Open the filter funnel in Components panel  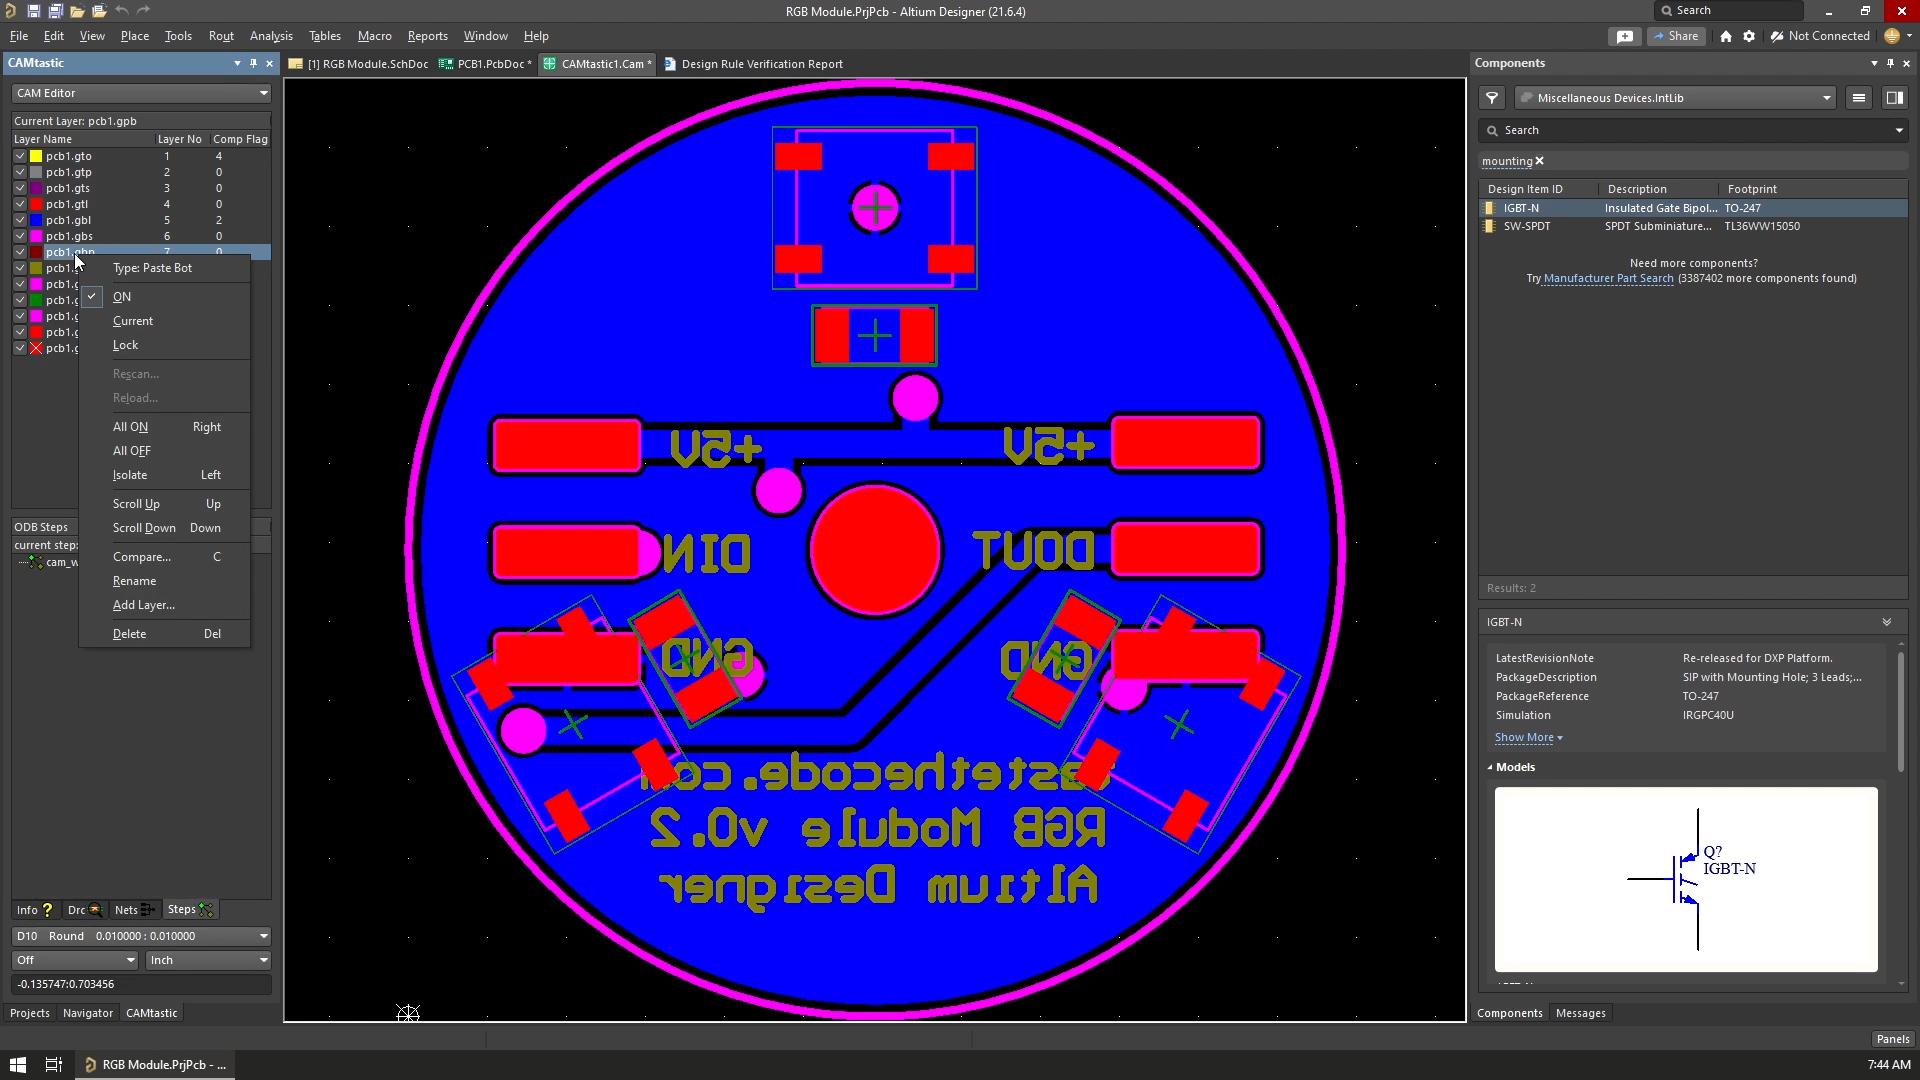tap(1492, 98)
